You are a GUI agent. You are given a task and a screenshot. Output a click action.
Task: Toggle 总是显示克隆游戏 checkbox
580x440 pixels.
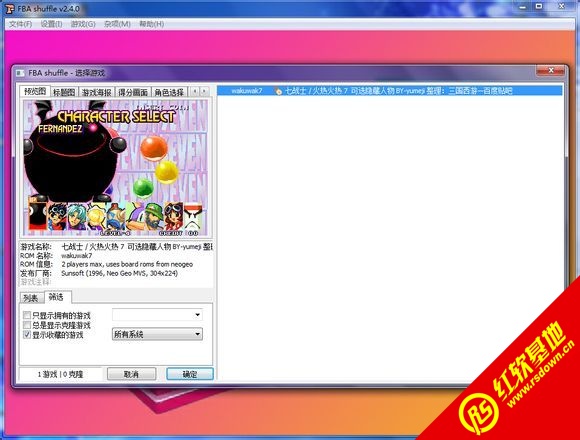pyautogui.click(x=27, y=325)
